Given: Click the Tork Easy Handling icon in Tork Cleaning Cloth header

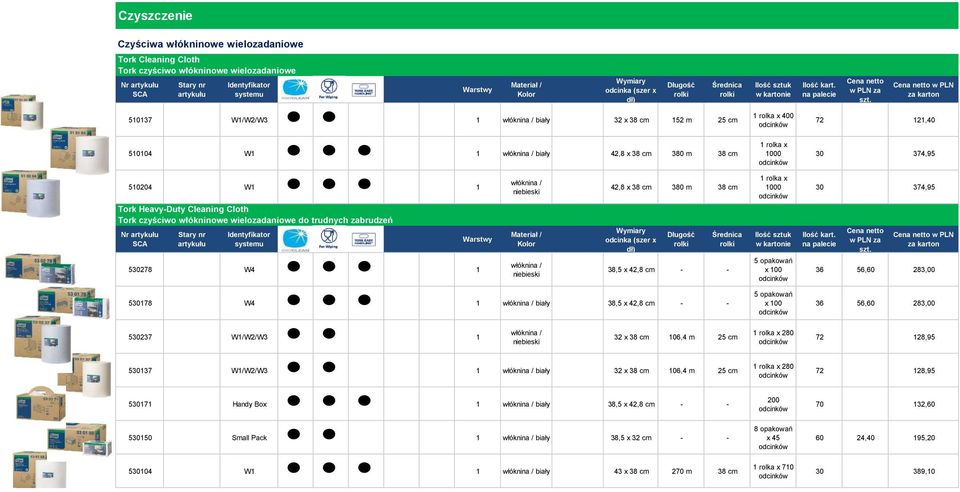Looking at the screenshot, I should click(x=364, y=89).
